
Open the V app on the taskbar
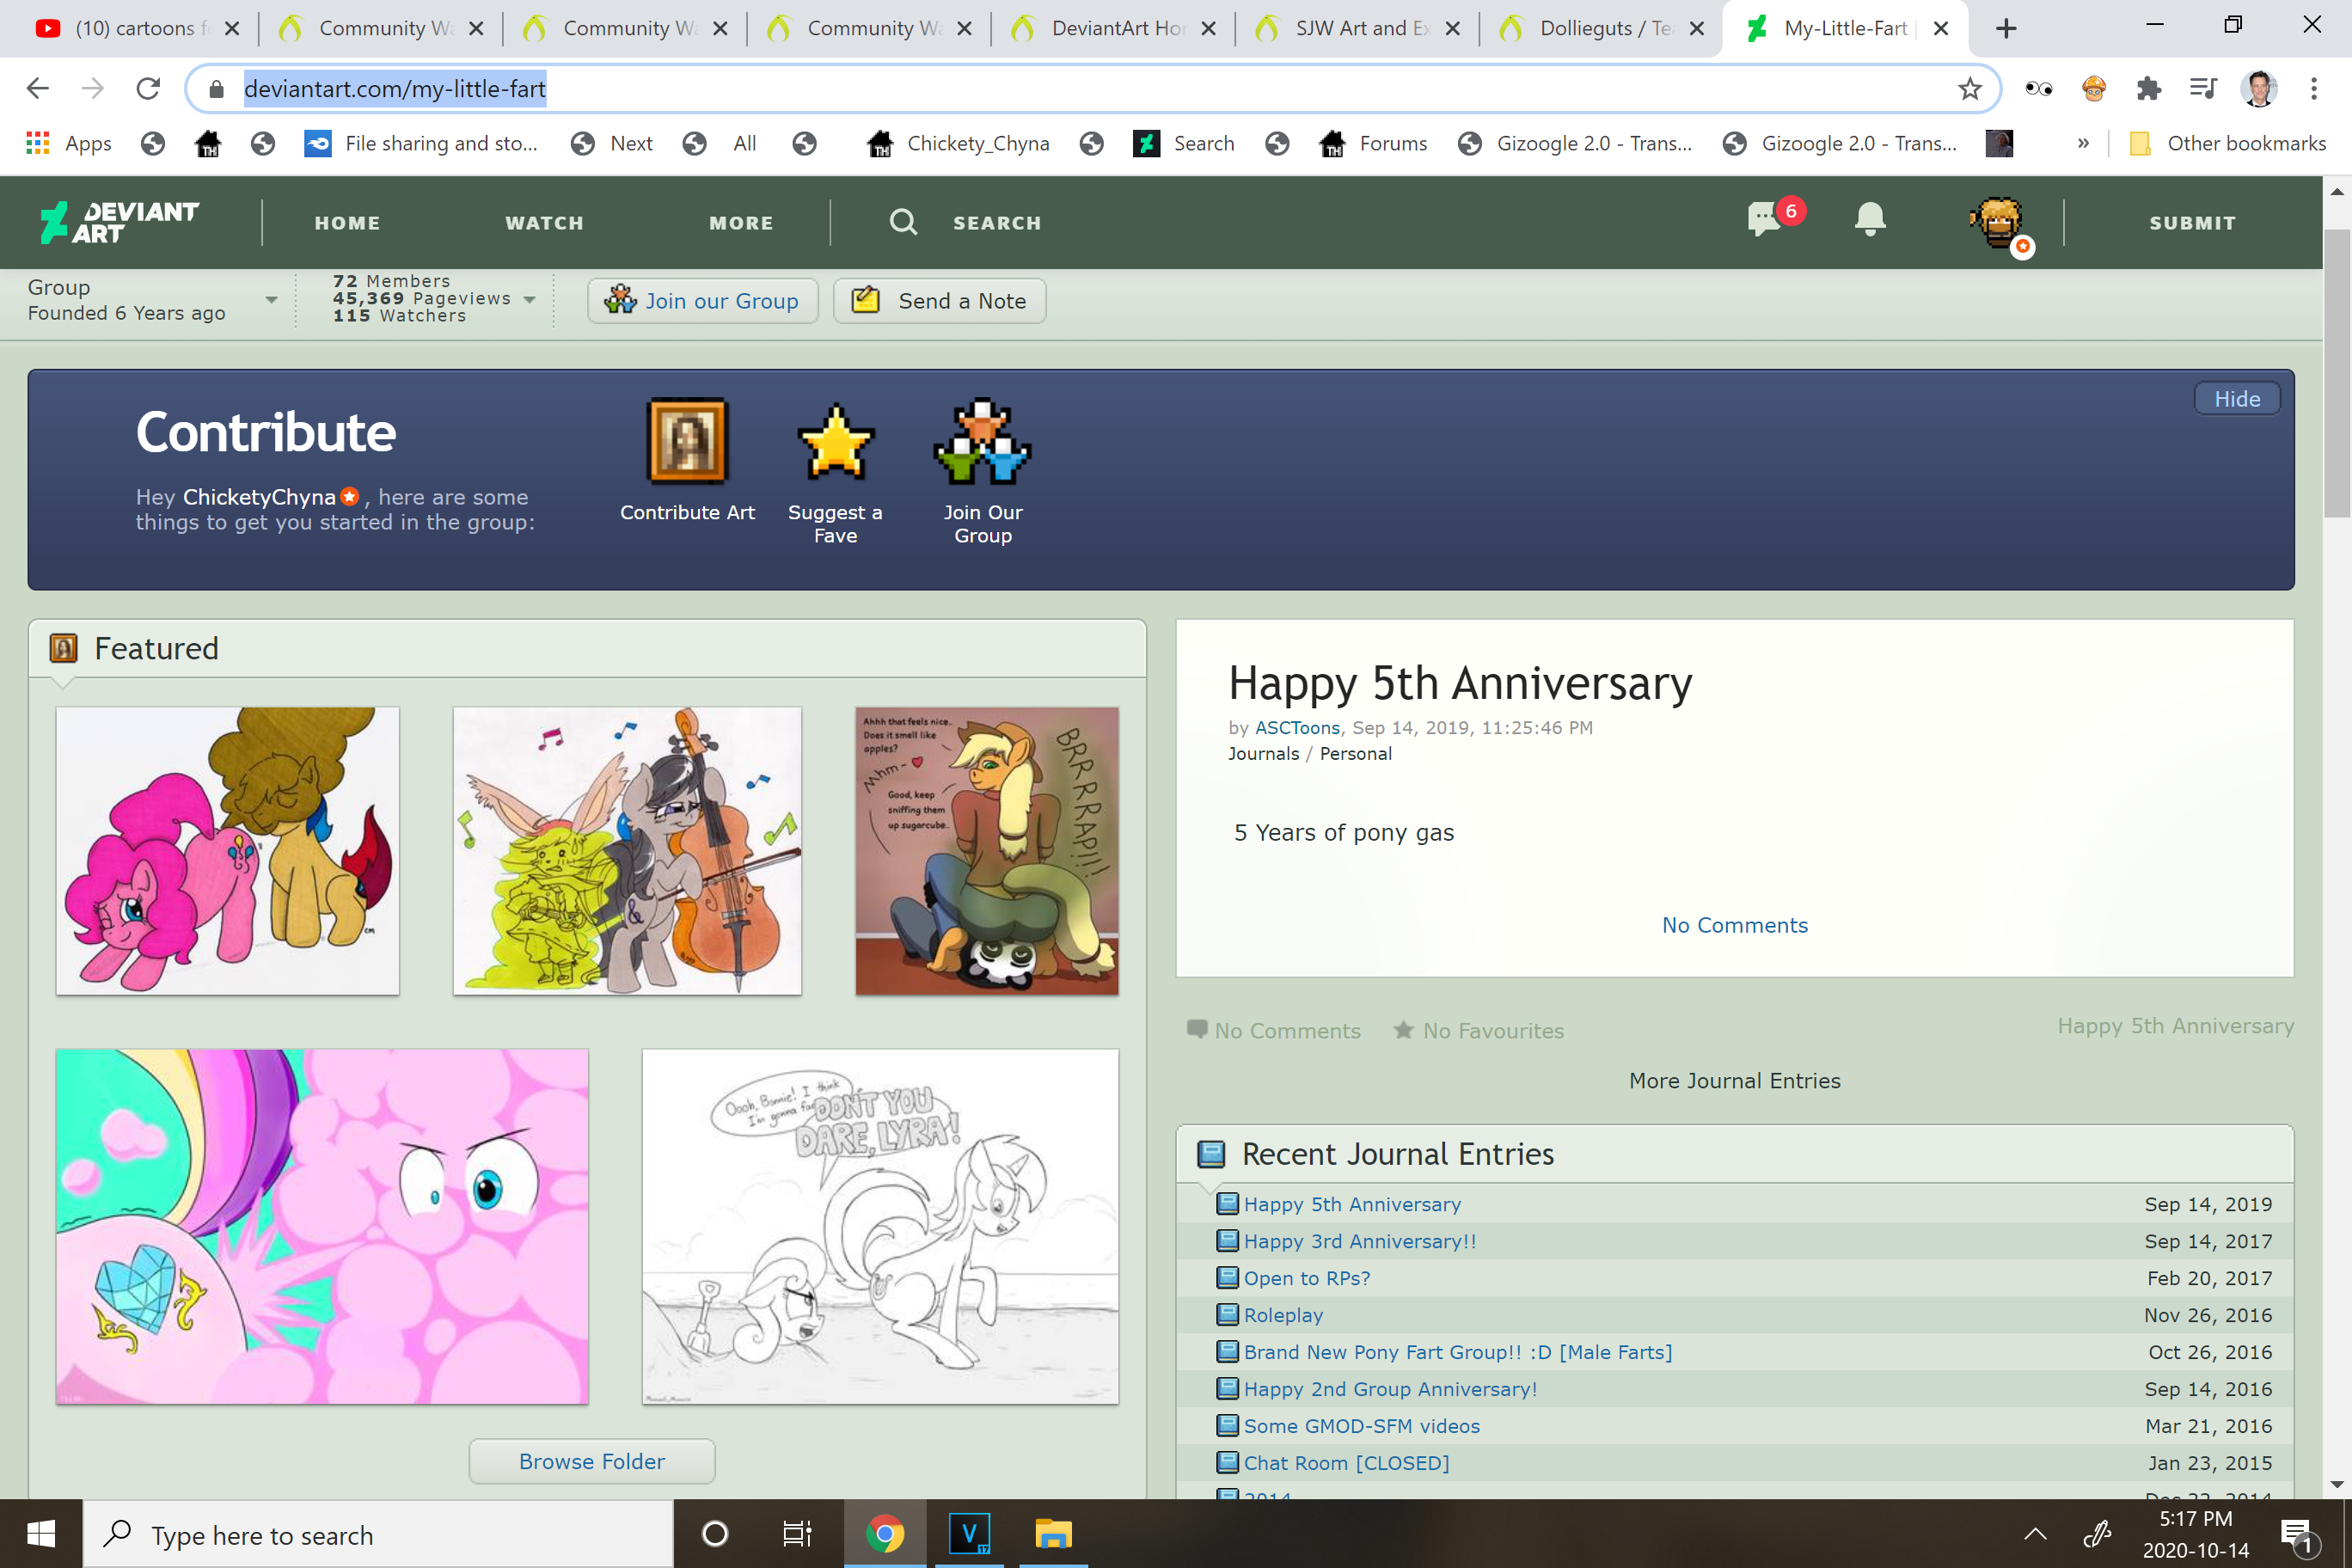(969, 1533)
